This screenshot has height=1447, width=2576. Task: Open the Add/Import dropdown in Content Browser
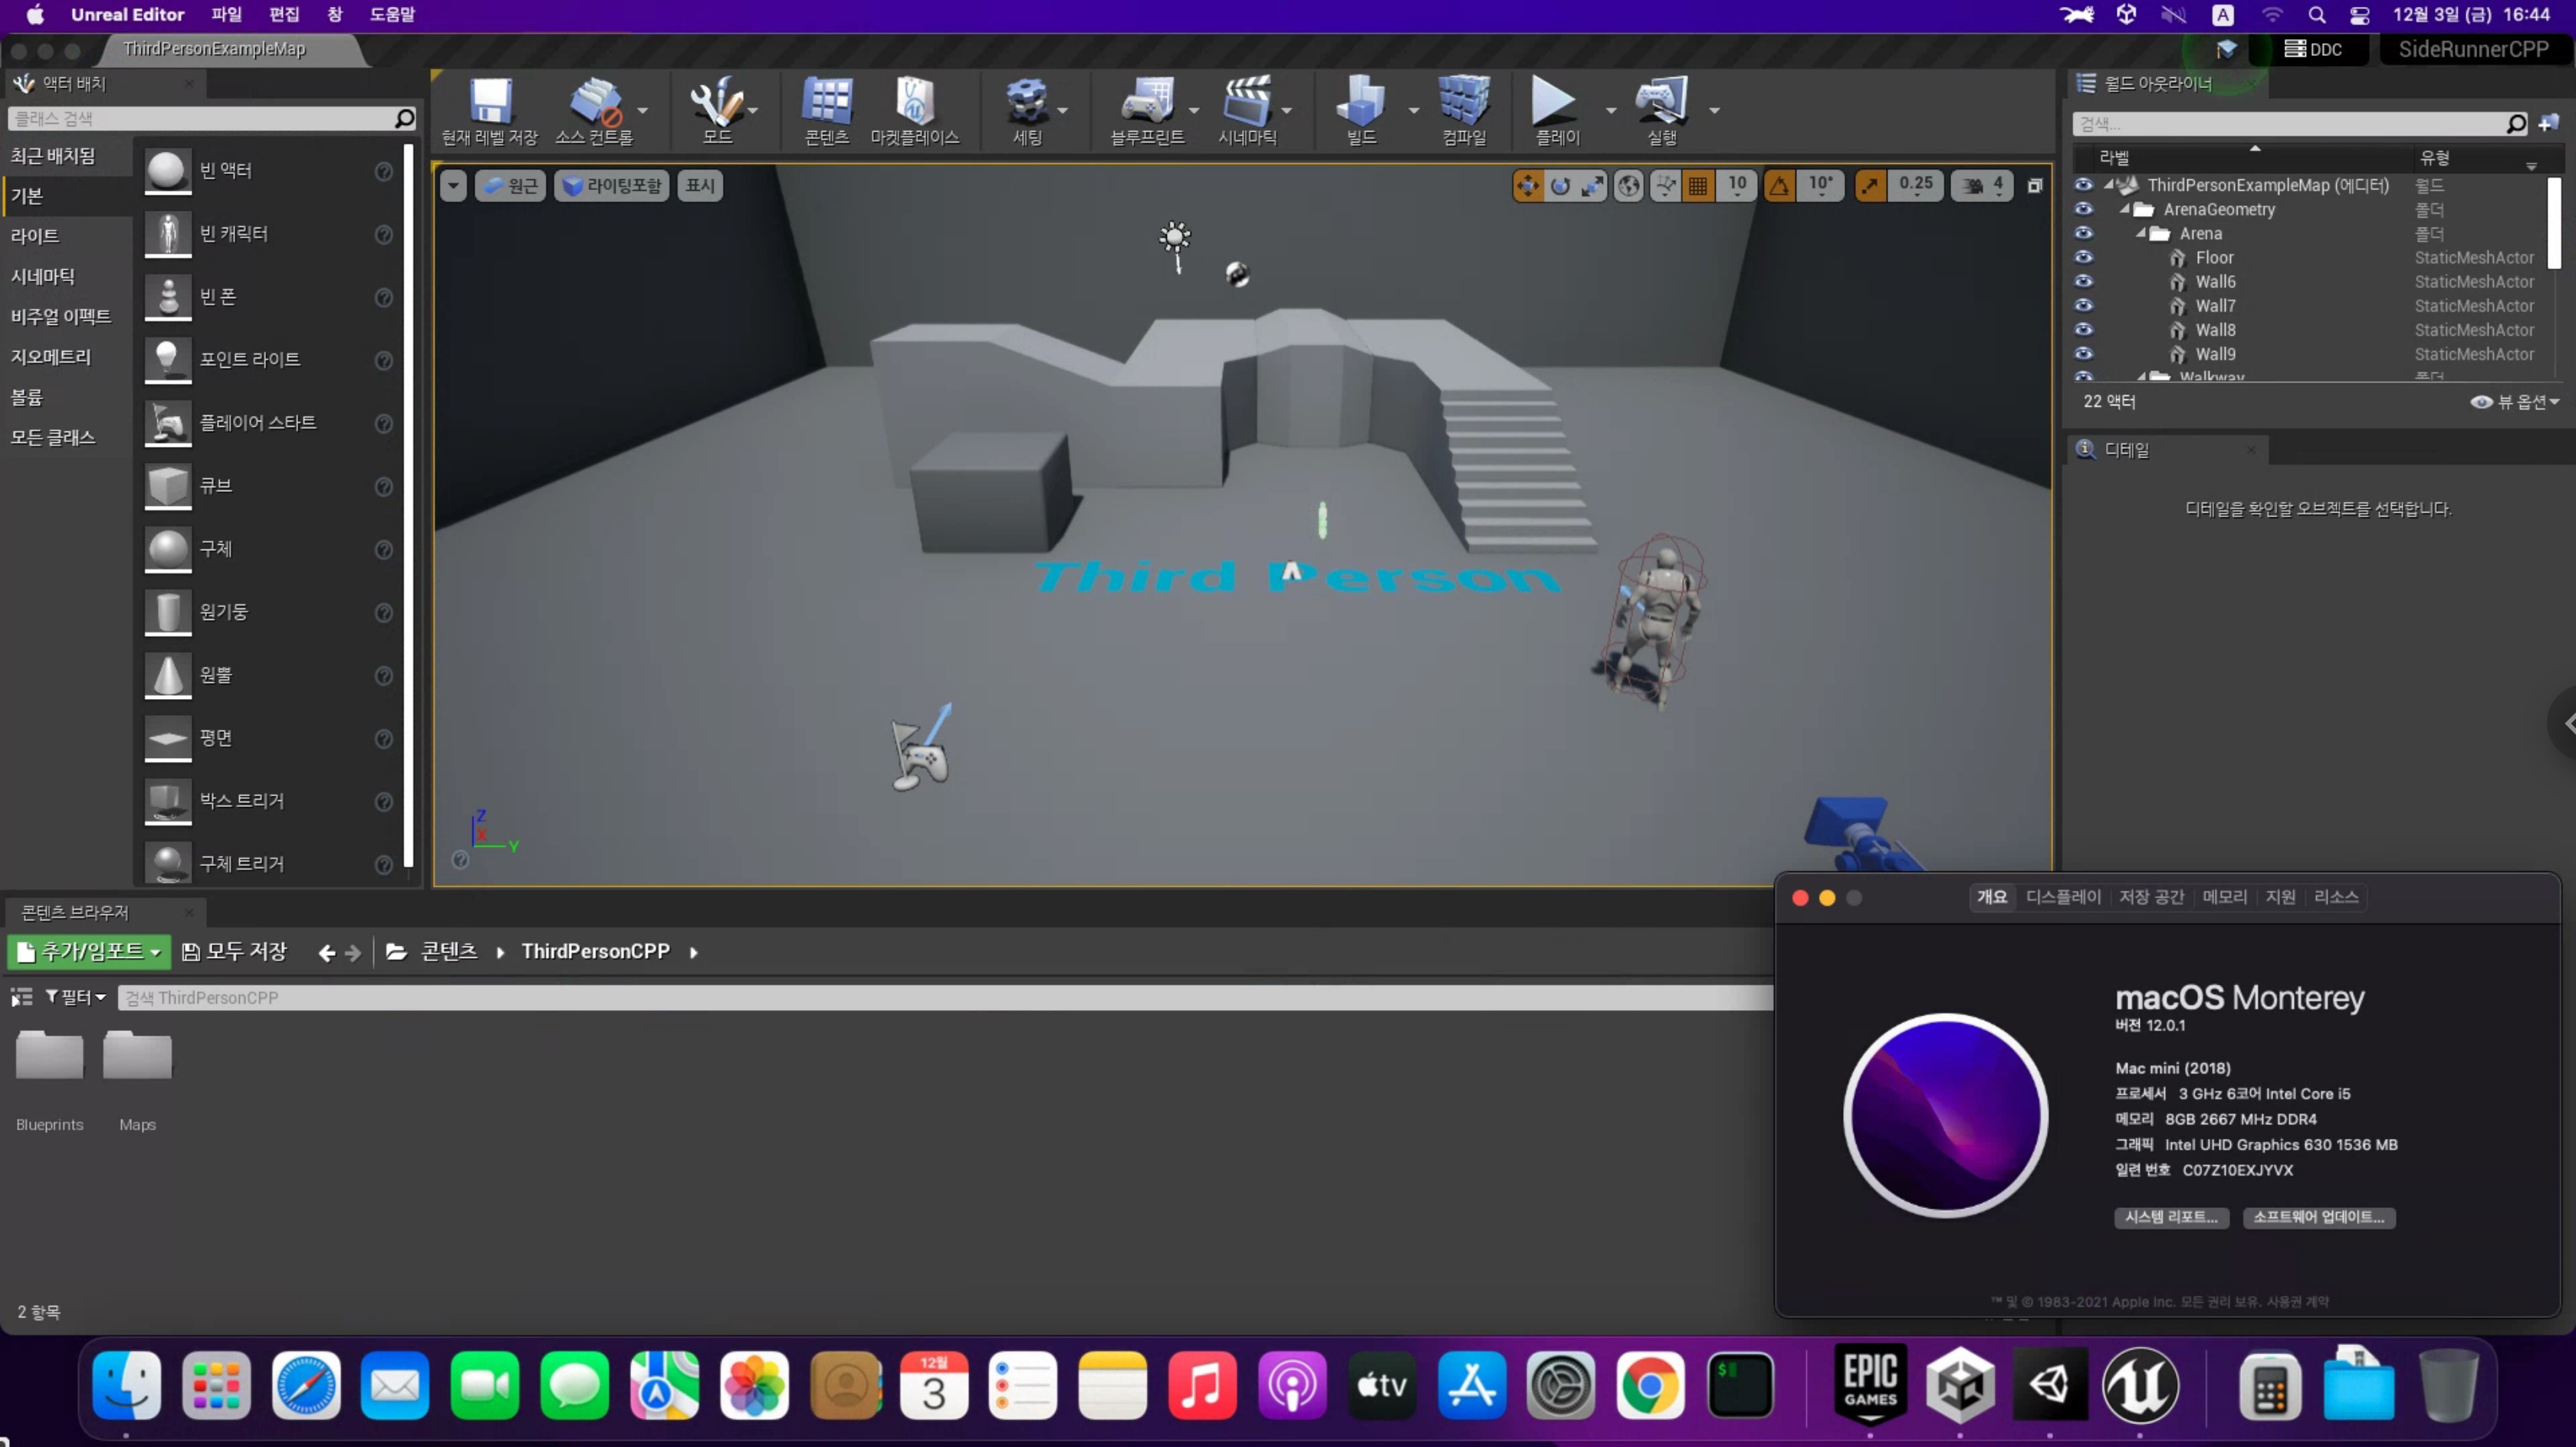click(90, 951)
